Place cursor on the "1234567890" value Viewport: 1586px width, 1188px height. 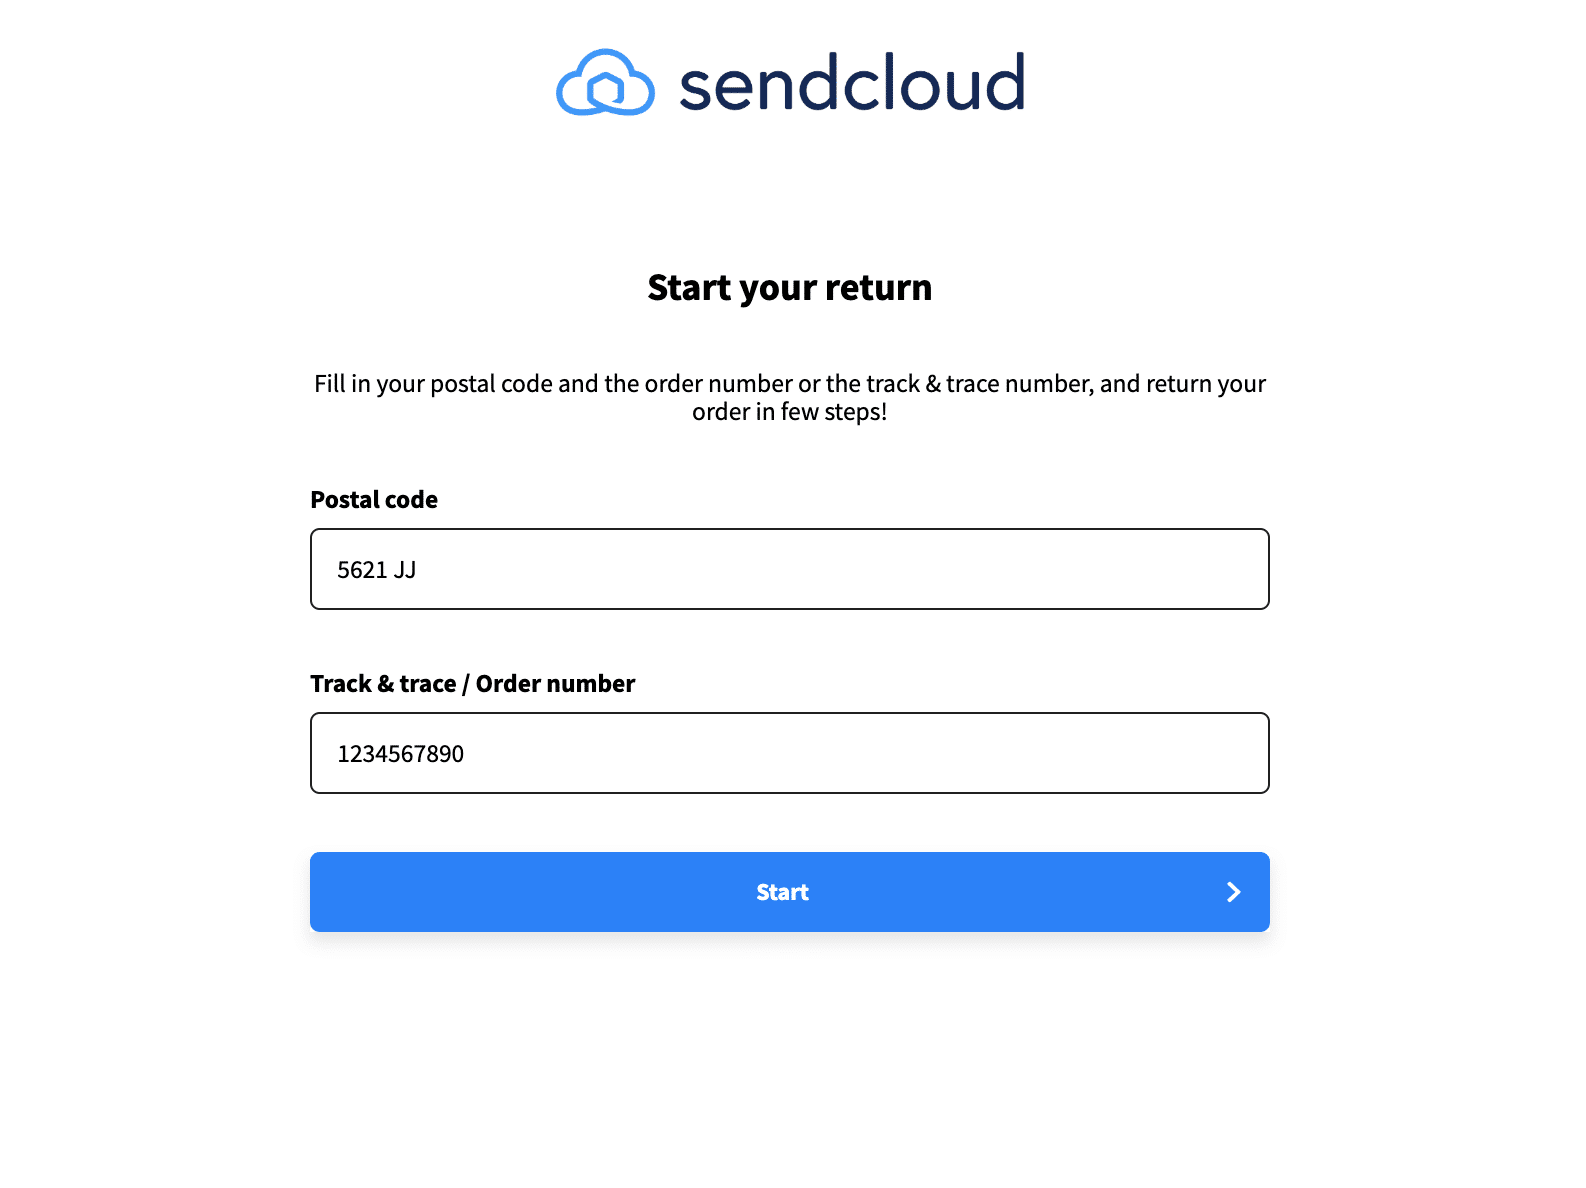click(x=400, y=754)
